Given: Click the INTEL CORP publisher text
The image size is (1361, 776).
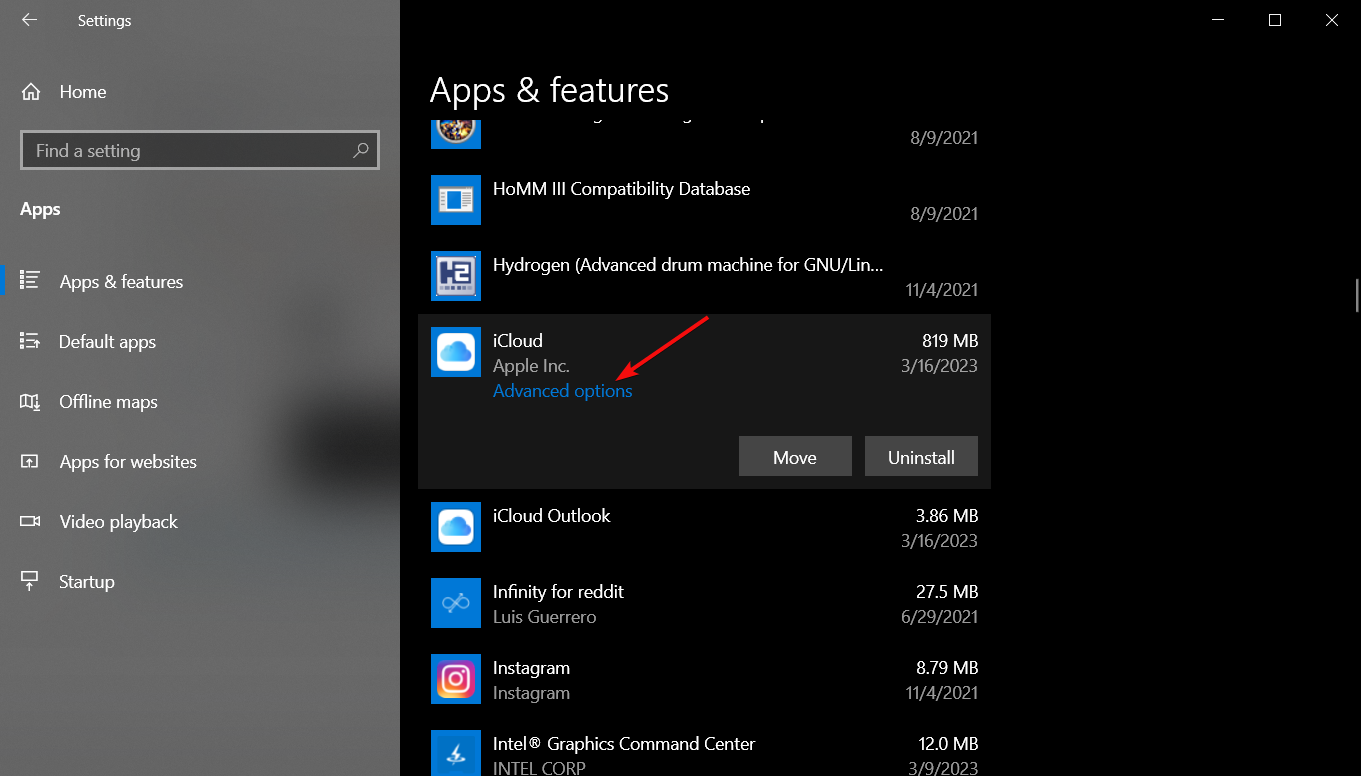Looking at the screenshot, I should 539,768.
